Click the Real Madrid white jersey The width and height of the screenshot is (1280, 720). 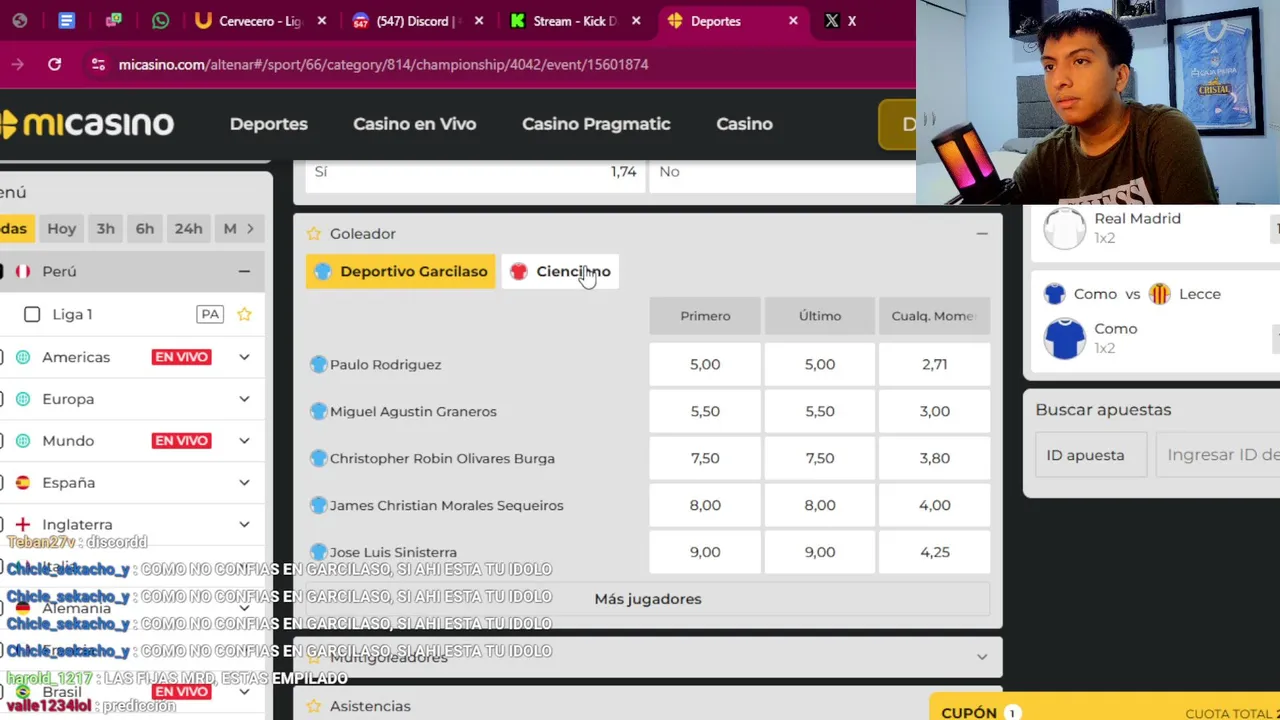(1064, 228)
